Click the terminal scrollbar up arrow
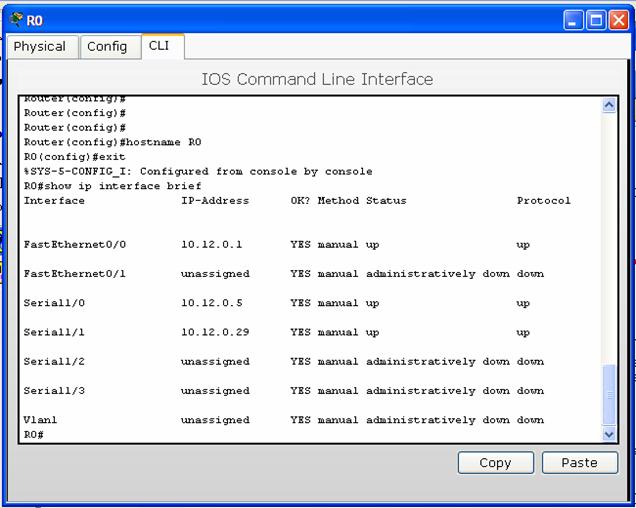This screenshot has height=508, width=636. pos(610,104)
